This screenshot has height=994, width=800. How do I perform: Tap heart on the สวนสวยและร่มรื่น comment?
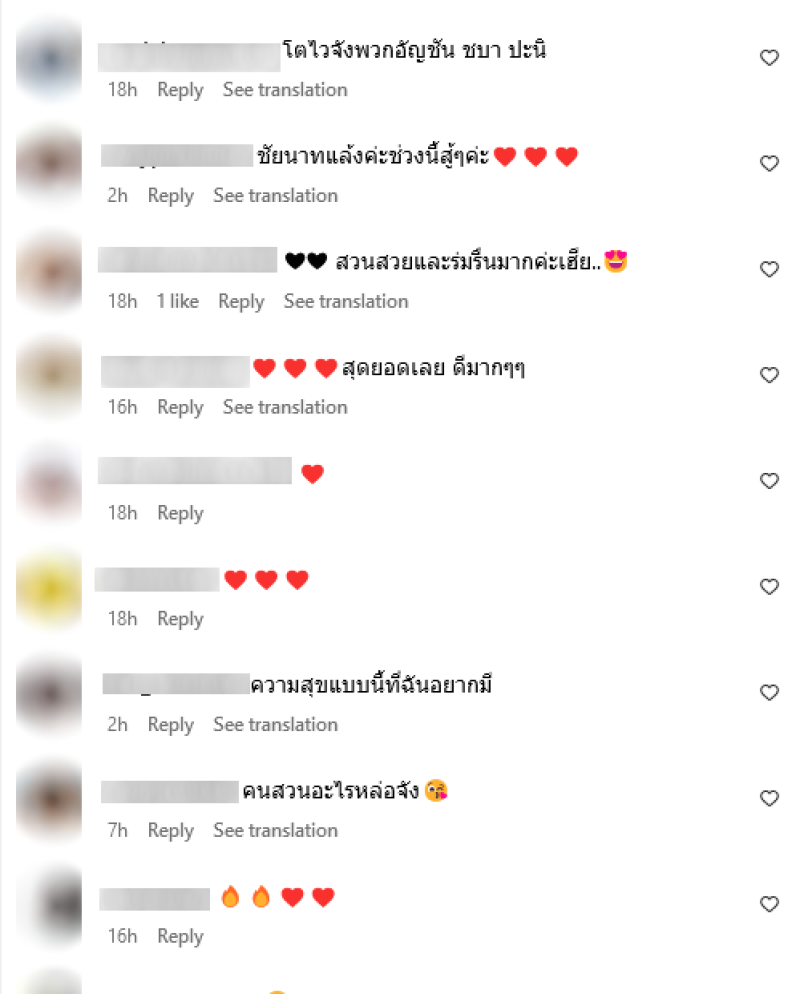(769, 269)
